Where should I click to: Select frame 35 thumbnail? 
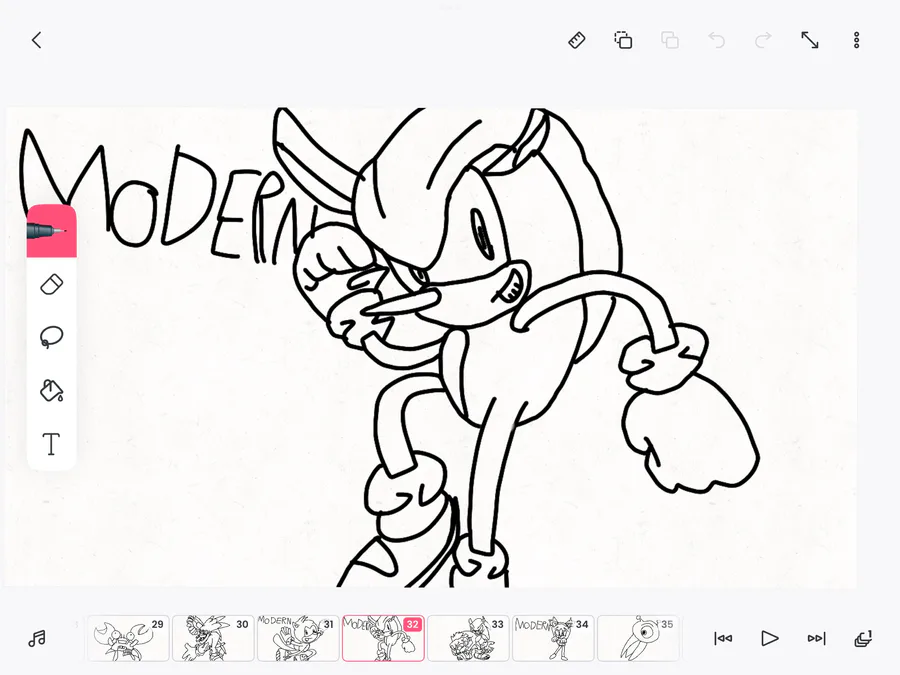coord(638,638)
